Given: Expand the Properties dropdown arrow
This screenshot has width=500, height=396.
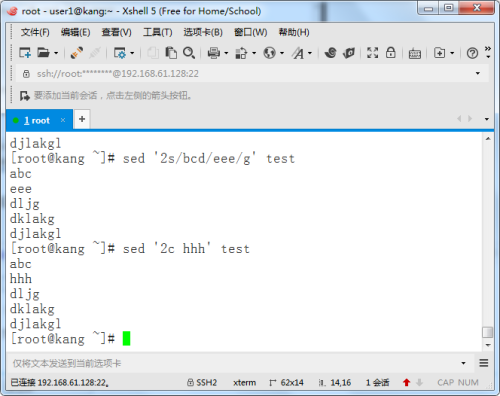Looking at the screenshot, I should pyautogui.click(x=132, y=53).
